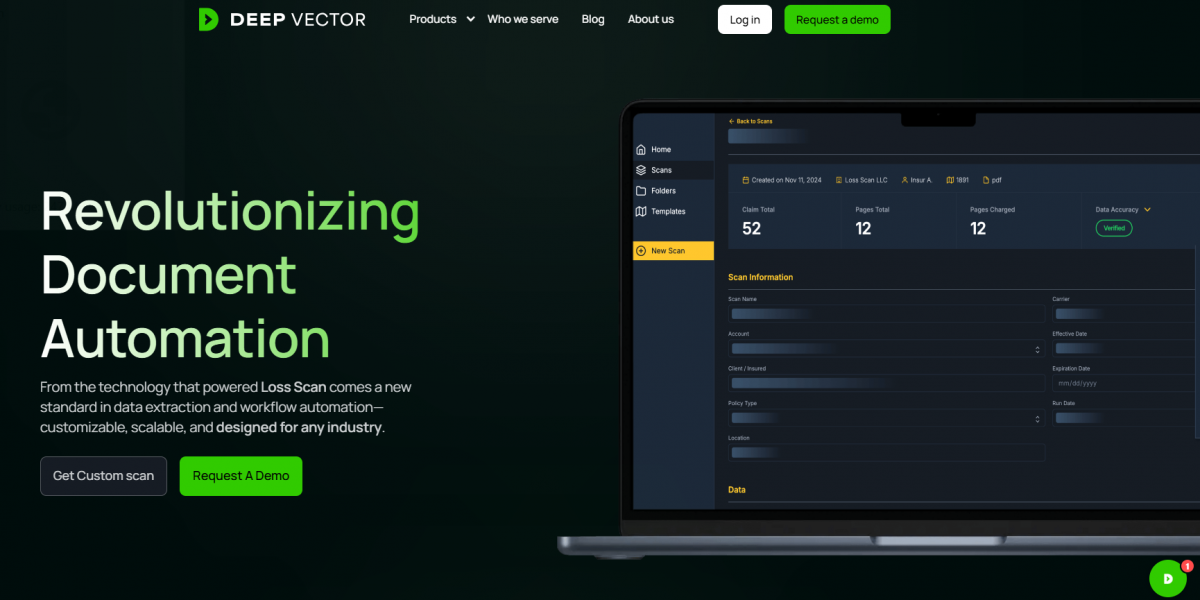Start a New Scan with the plus icon
The image size is (1200, 600).
click(x=642, y=250)
